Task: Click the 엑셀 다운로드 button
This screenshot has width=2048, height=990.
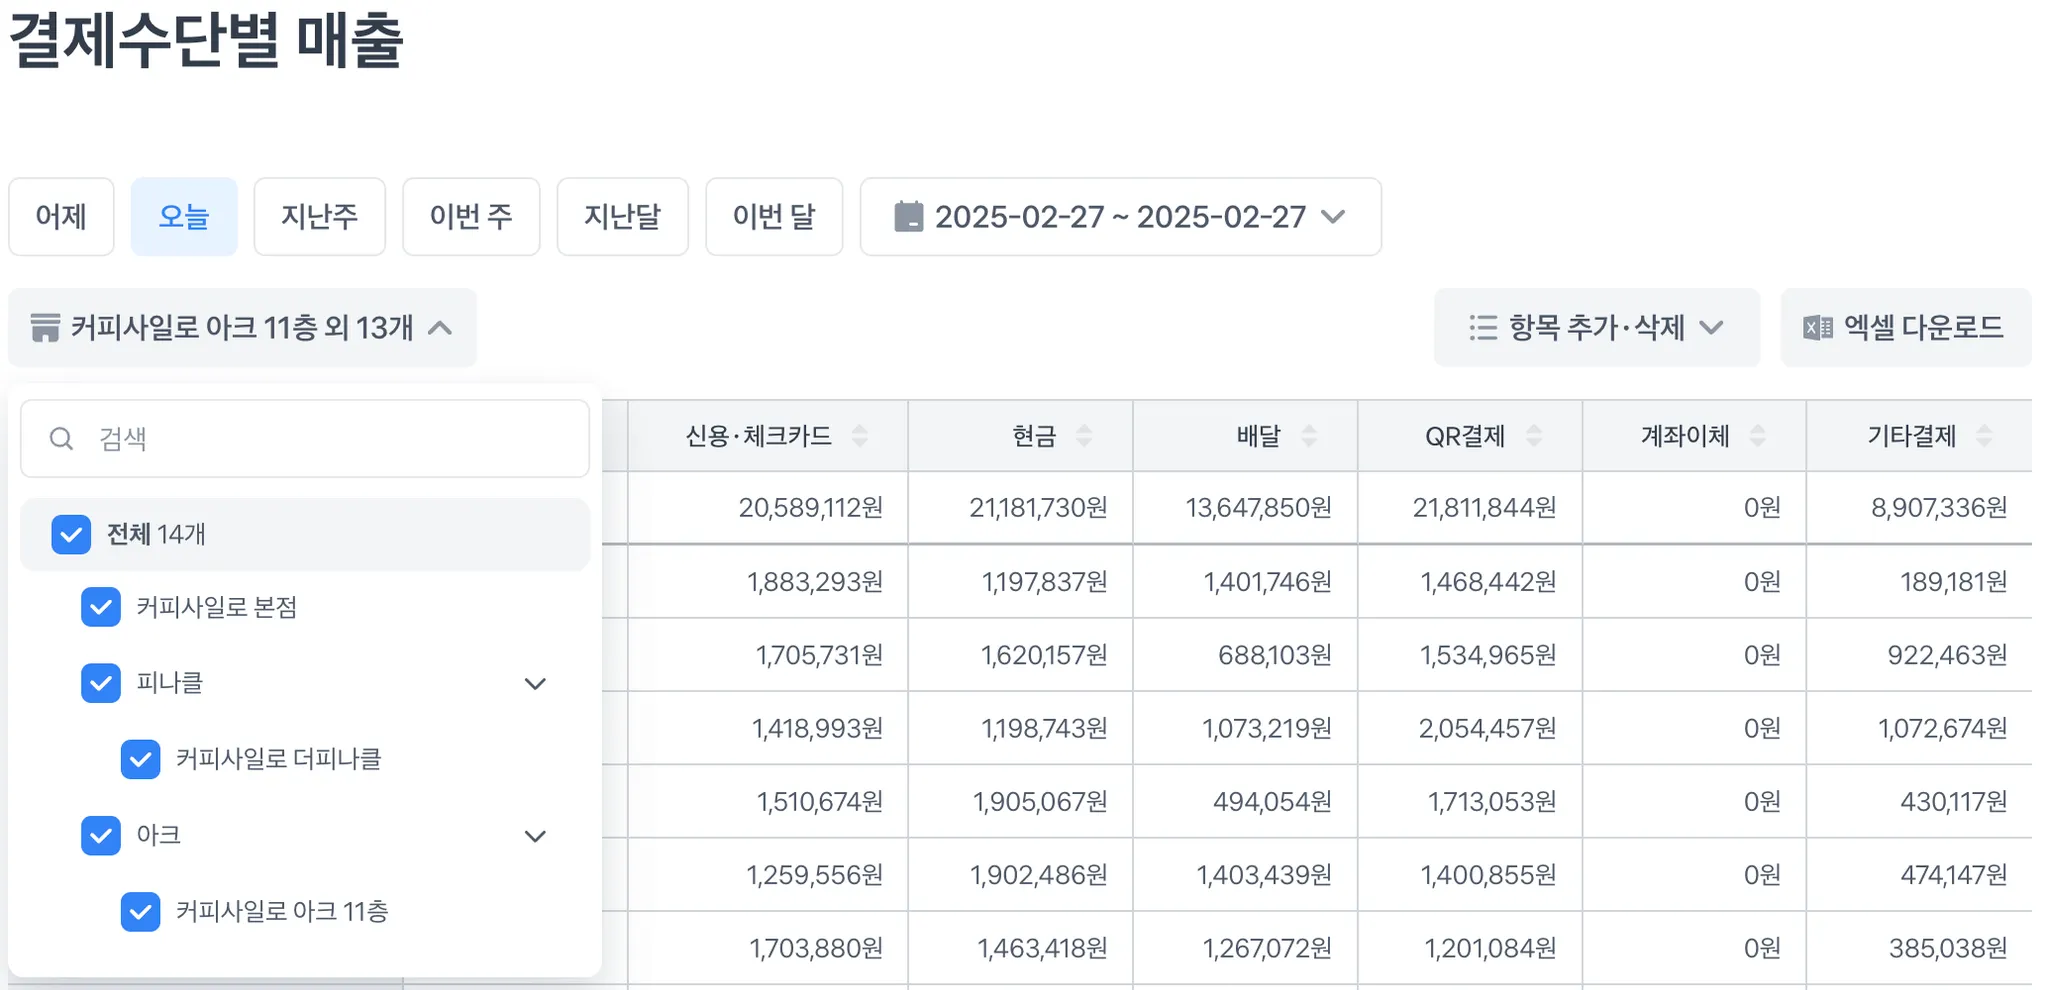Action: 1906,328
